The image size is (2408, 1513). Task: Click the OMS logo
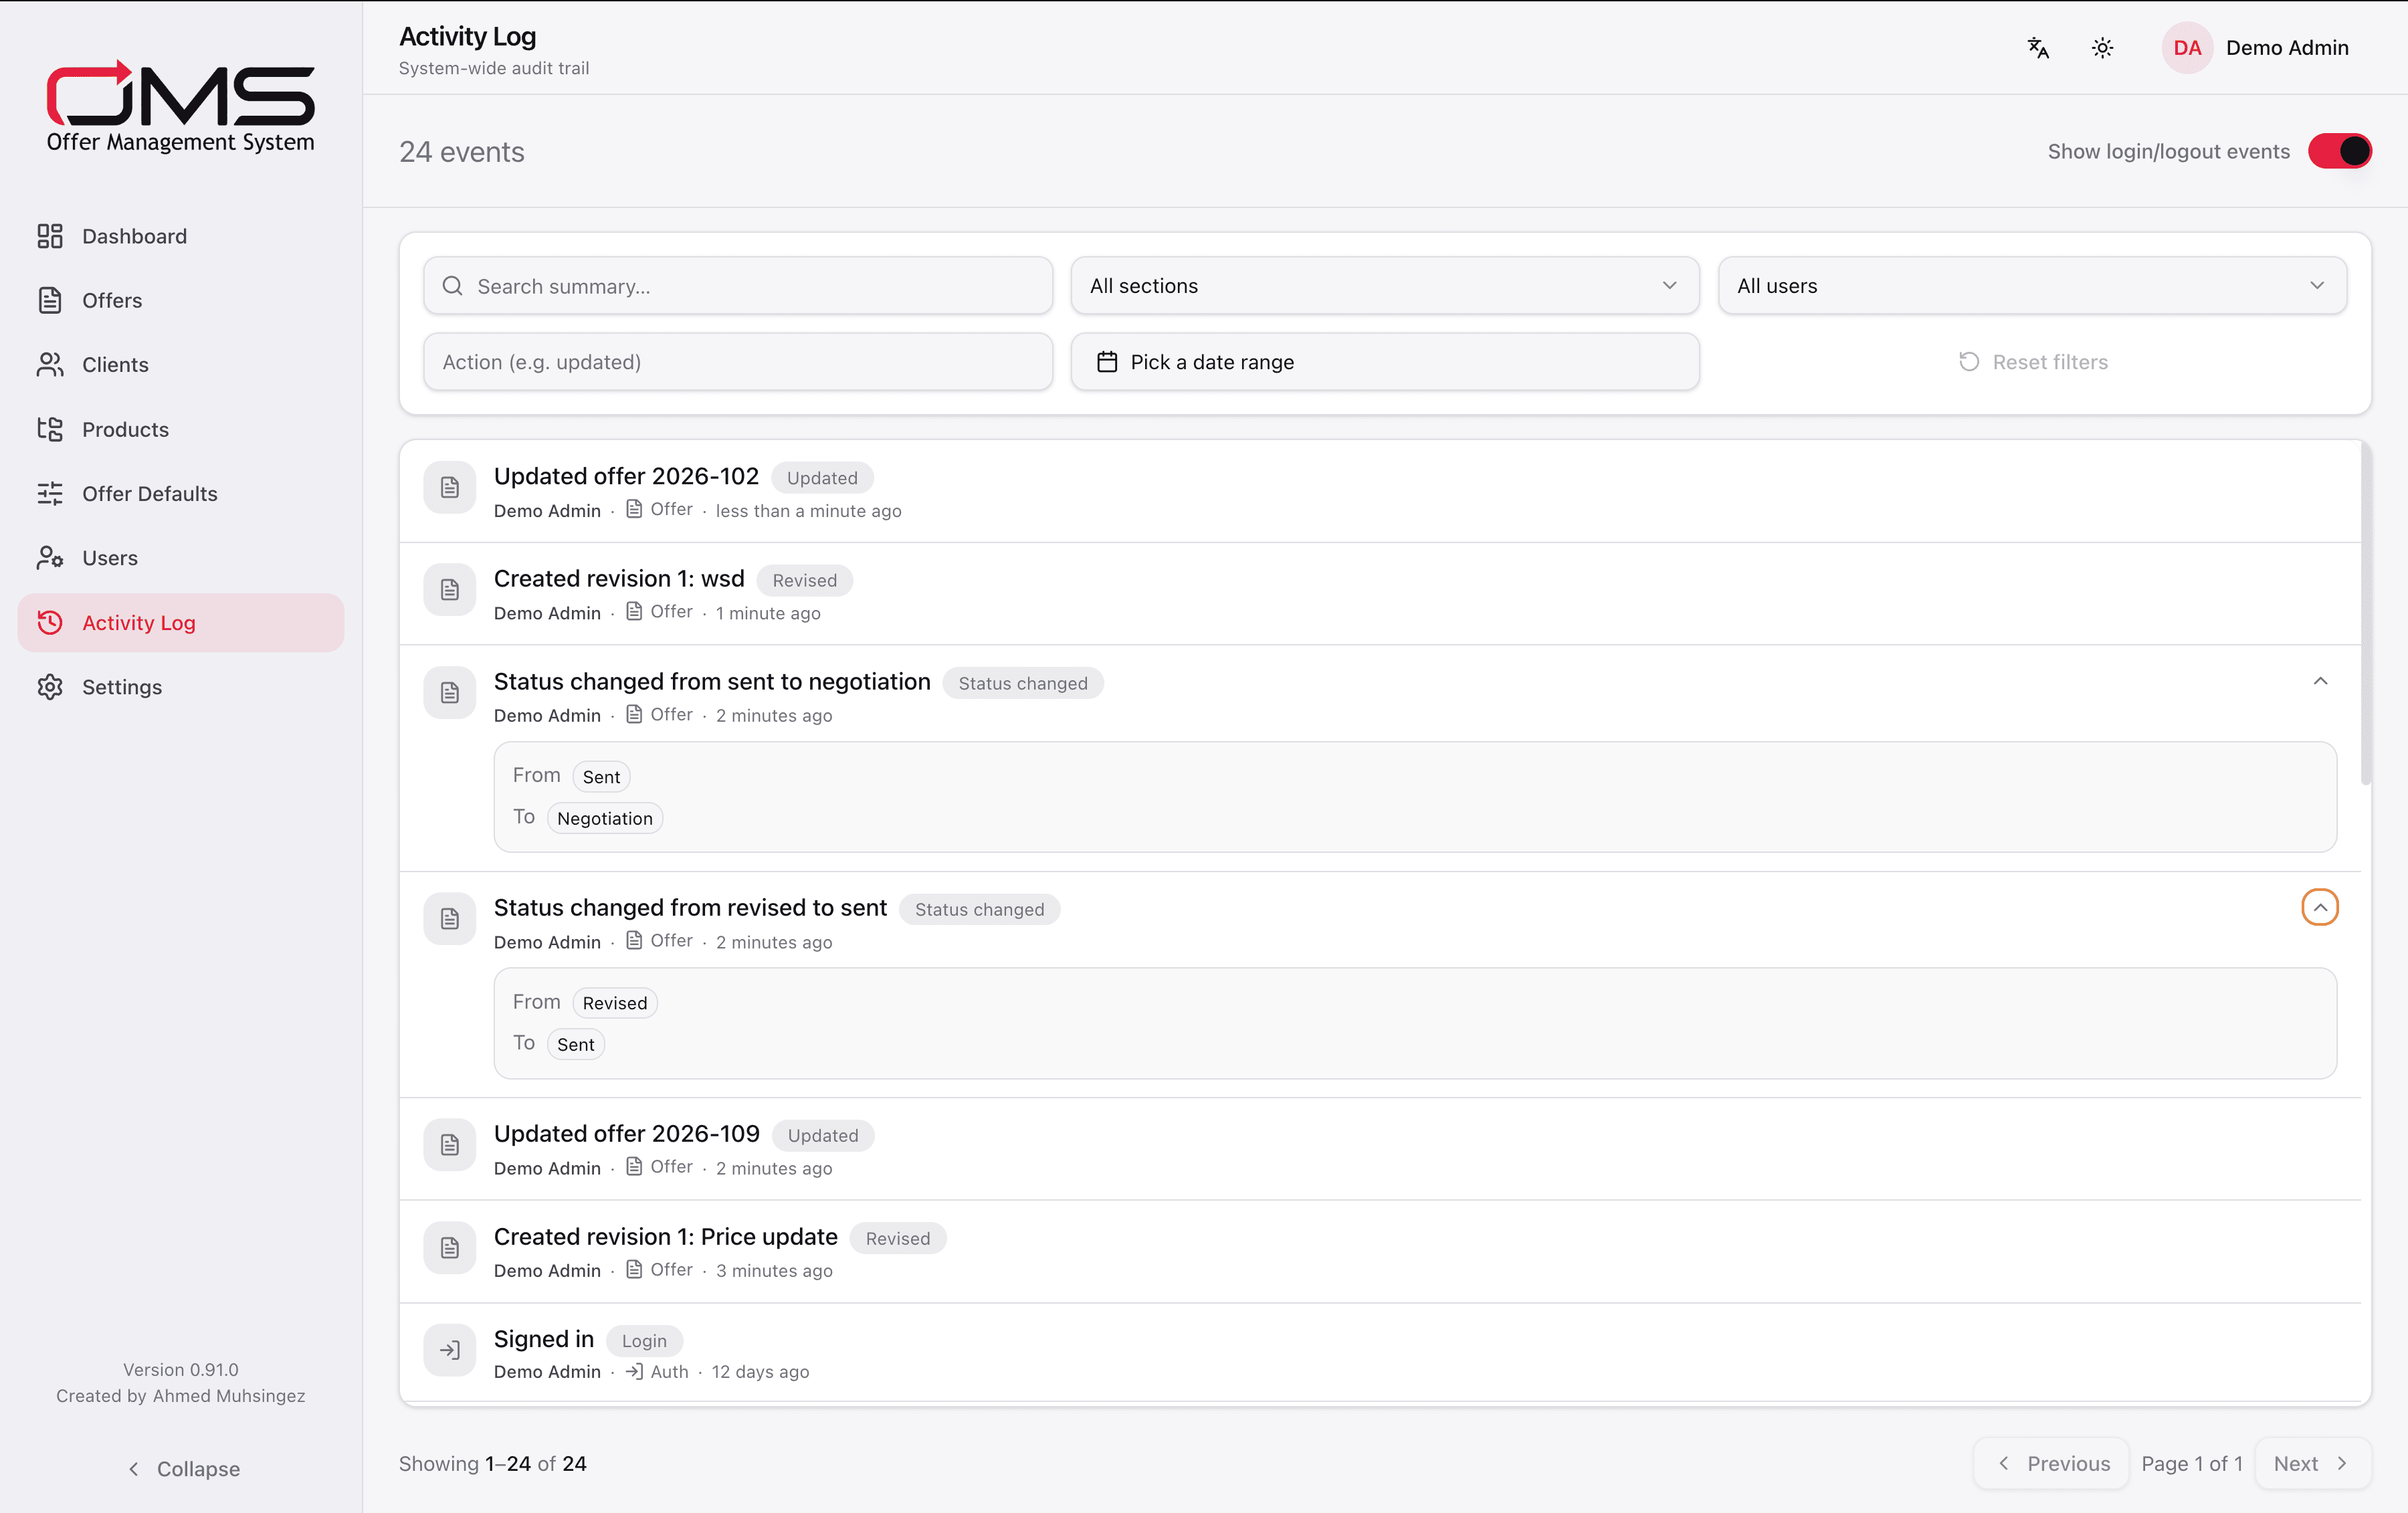click(x=180, y=106)
